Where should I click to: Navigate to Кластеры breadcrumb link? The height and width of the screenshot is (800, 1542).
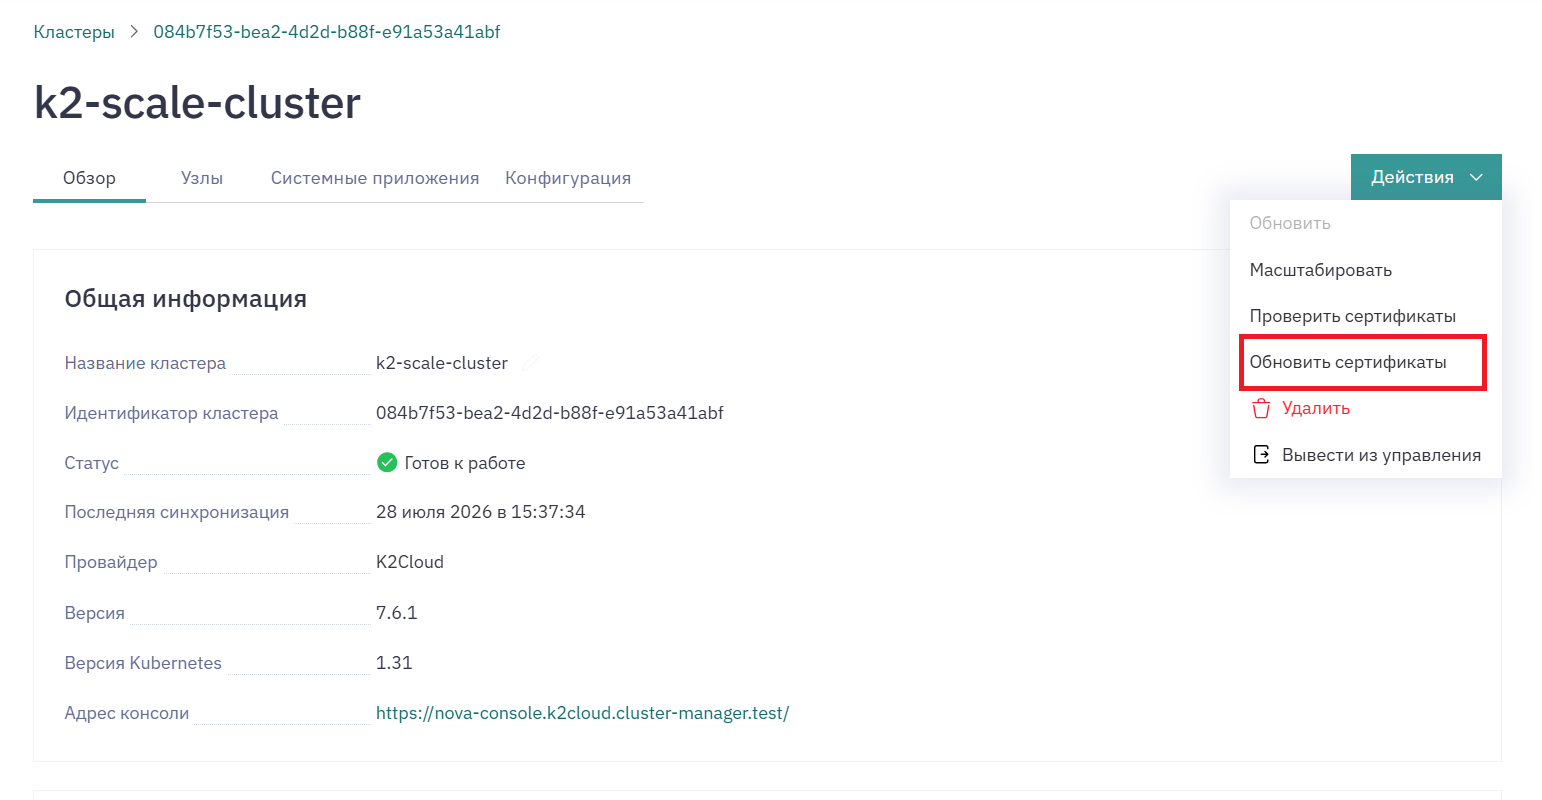click(x=74, y=32)
